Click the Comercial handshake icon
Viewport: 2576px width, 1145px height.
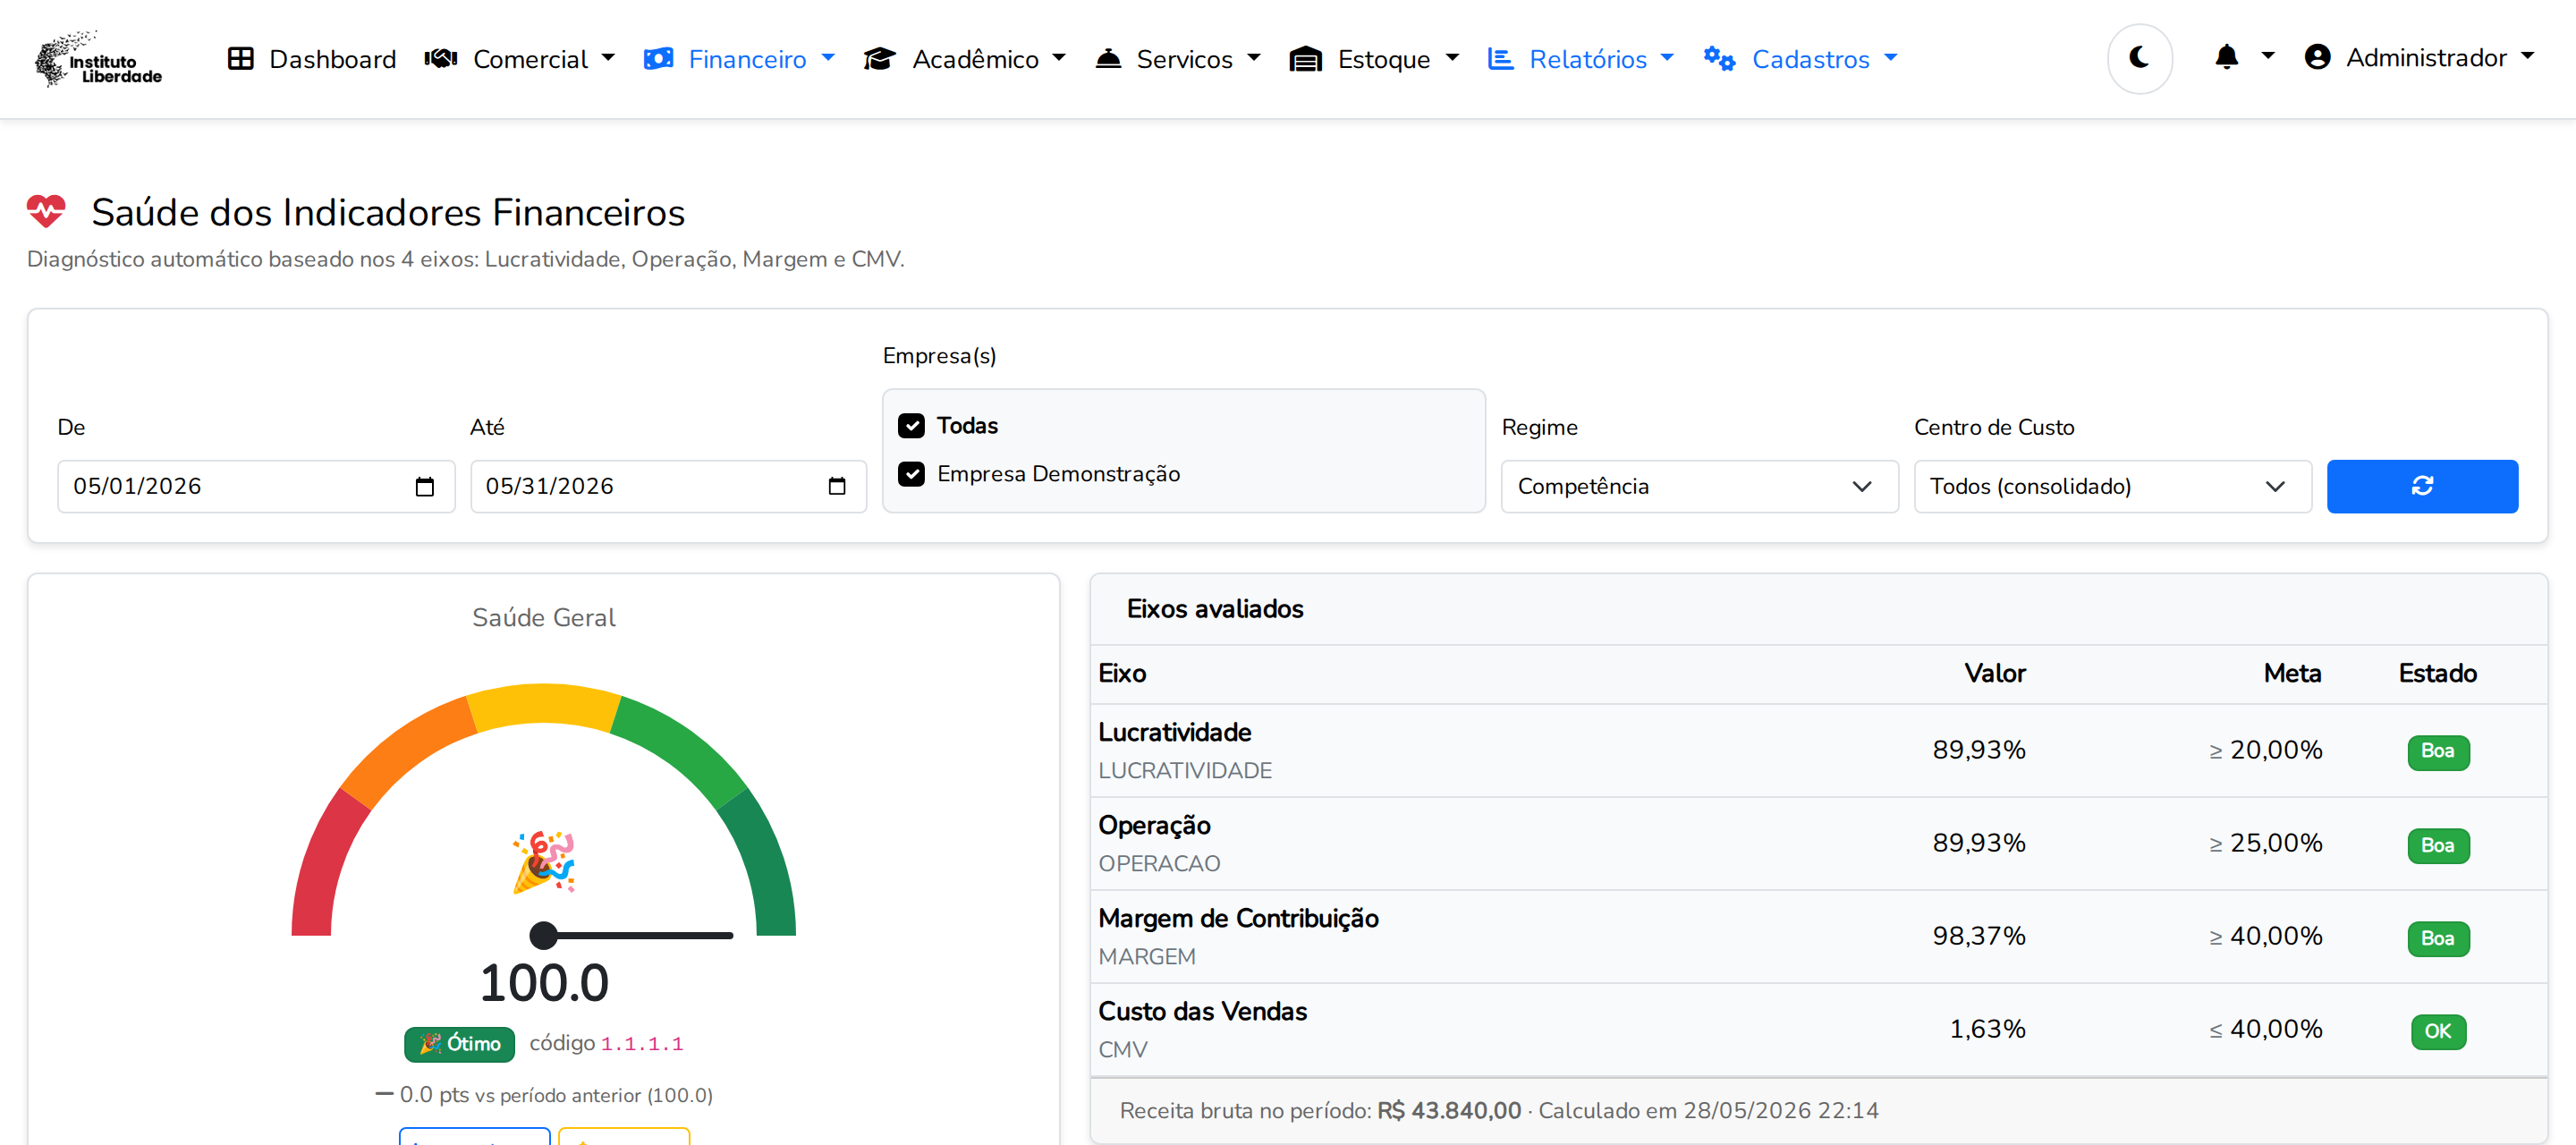click(441, 59)
